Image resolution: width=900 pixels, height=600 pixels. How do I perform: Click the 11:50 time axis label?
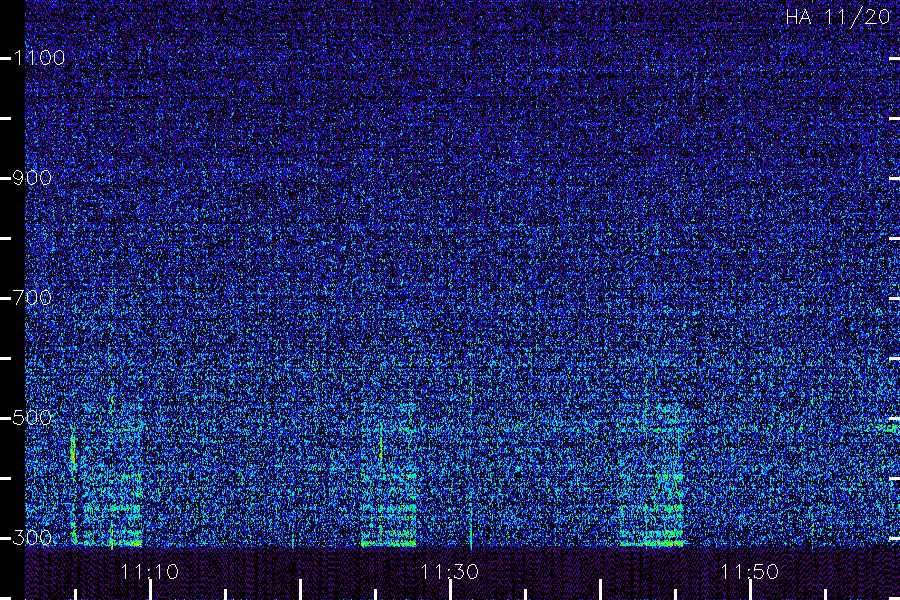(x=750, y=571)
